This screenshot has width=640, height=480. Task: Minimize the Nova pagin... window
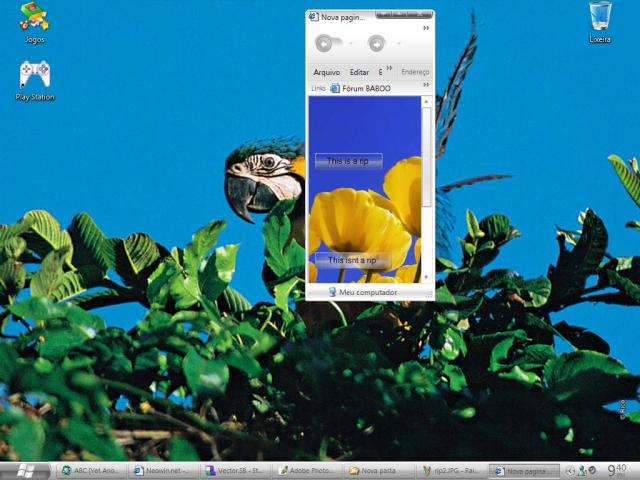click(x=384, y=15)
